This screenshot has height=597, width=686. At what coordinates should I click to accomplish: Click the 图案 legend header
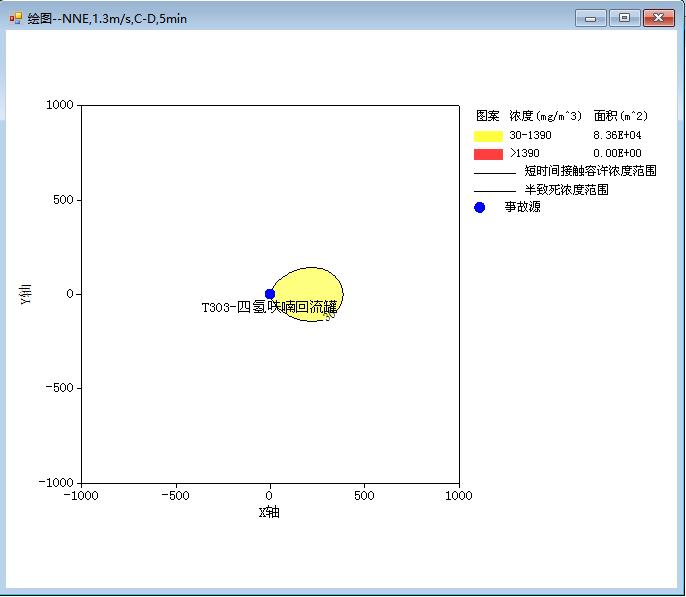click(x=487, y=116)
